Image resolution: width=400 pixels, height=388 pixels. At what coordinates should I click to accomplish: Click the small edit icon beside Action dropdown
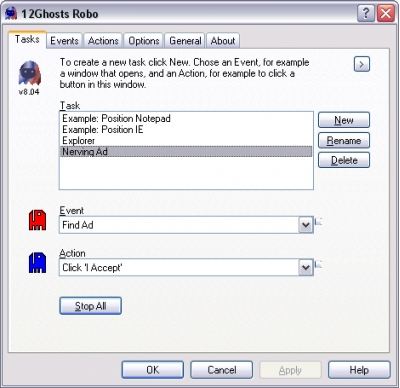(318, 264)
